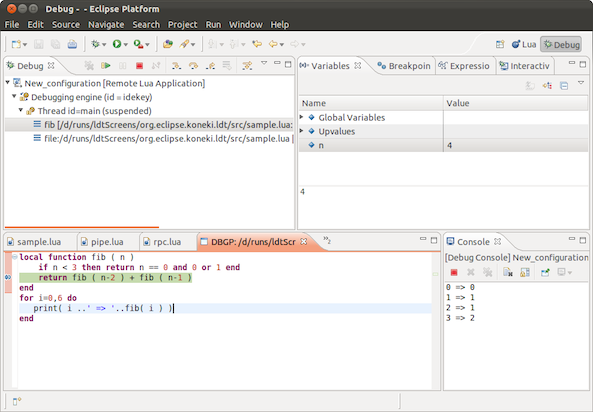Terminate the process from the Console toolbar
This screenshot has width=593, height=412.
454,272
